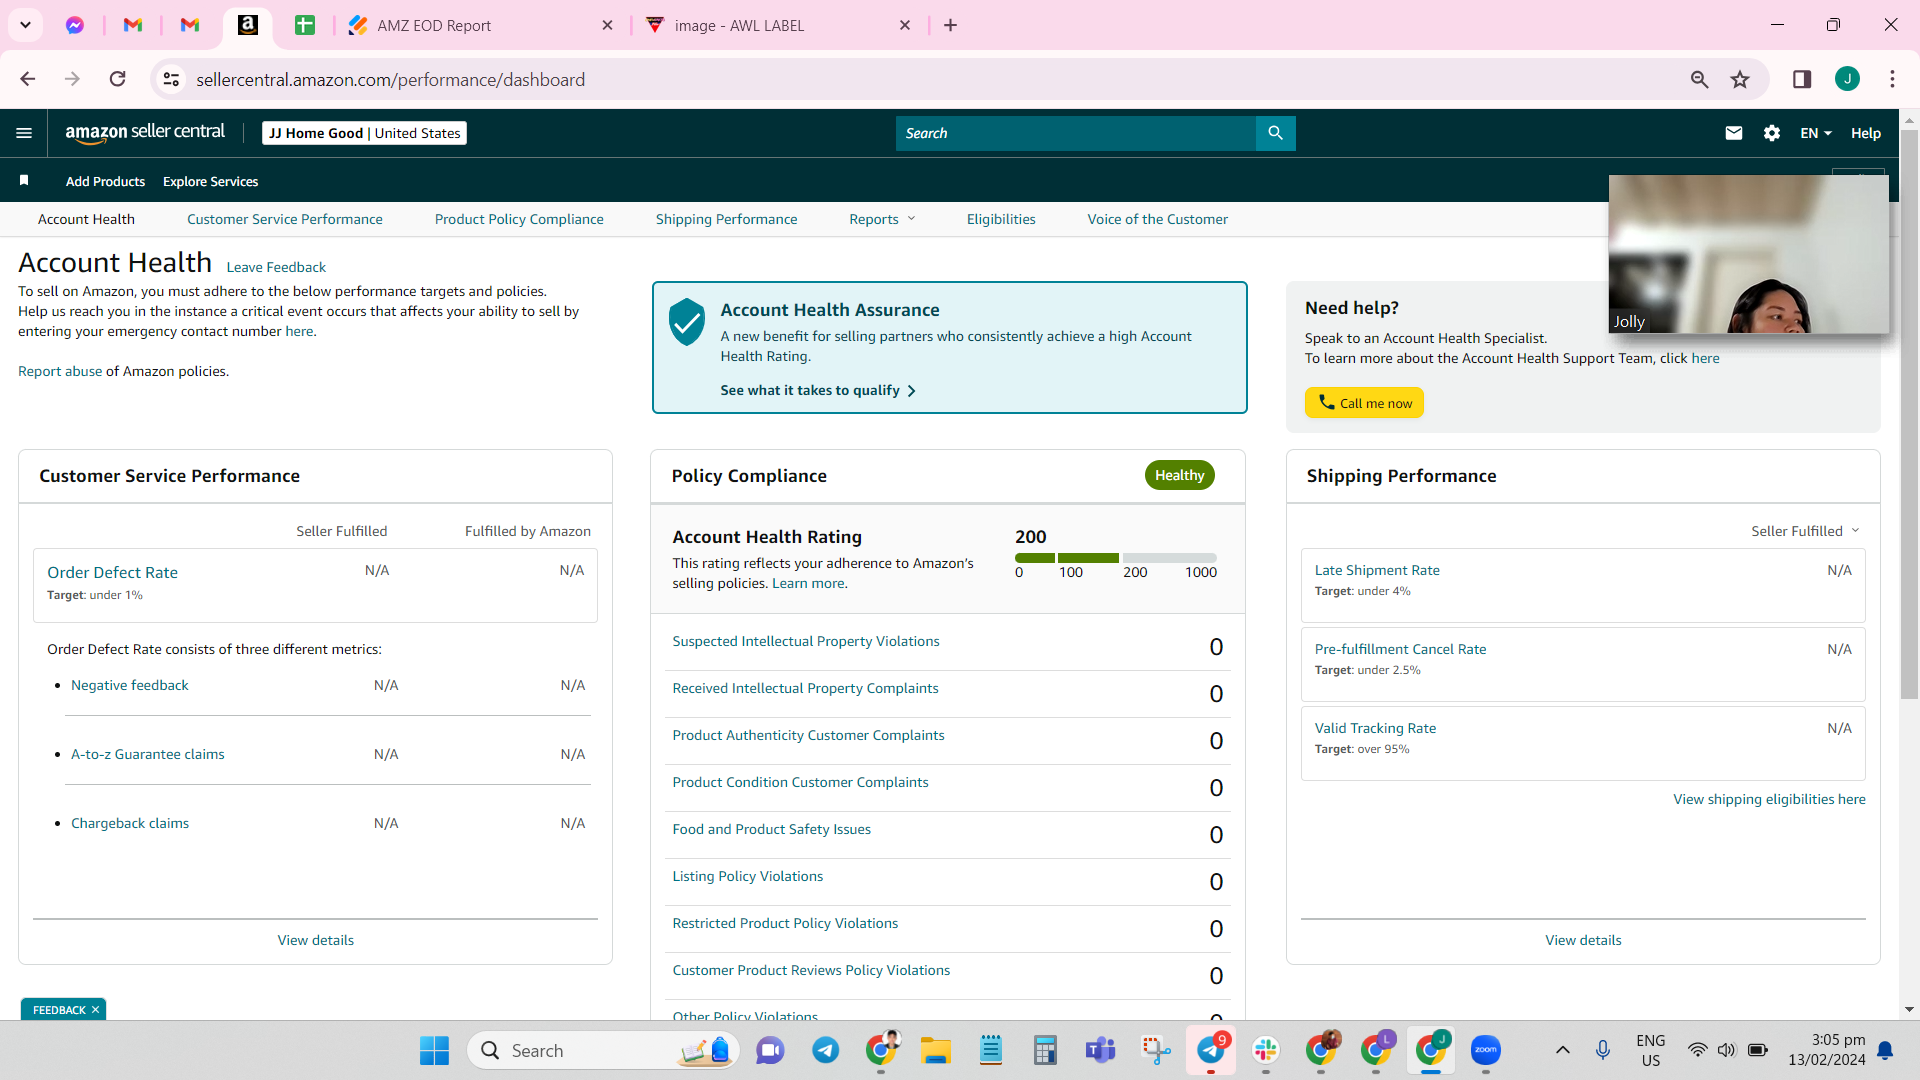Click the Add Products menu item
The image size is (1920, 1080).
point(105,181)
